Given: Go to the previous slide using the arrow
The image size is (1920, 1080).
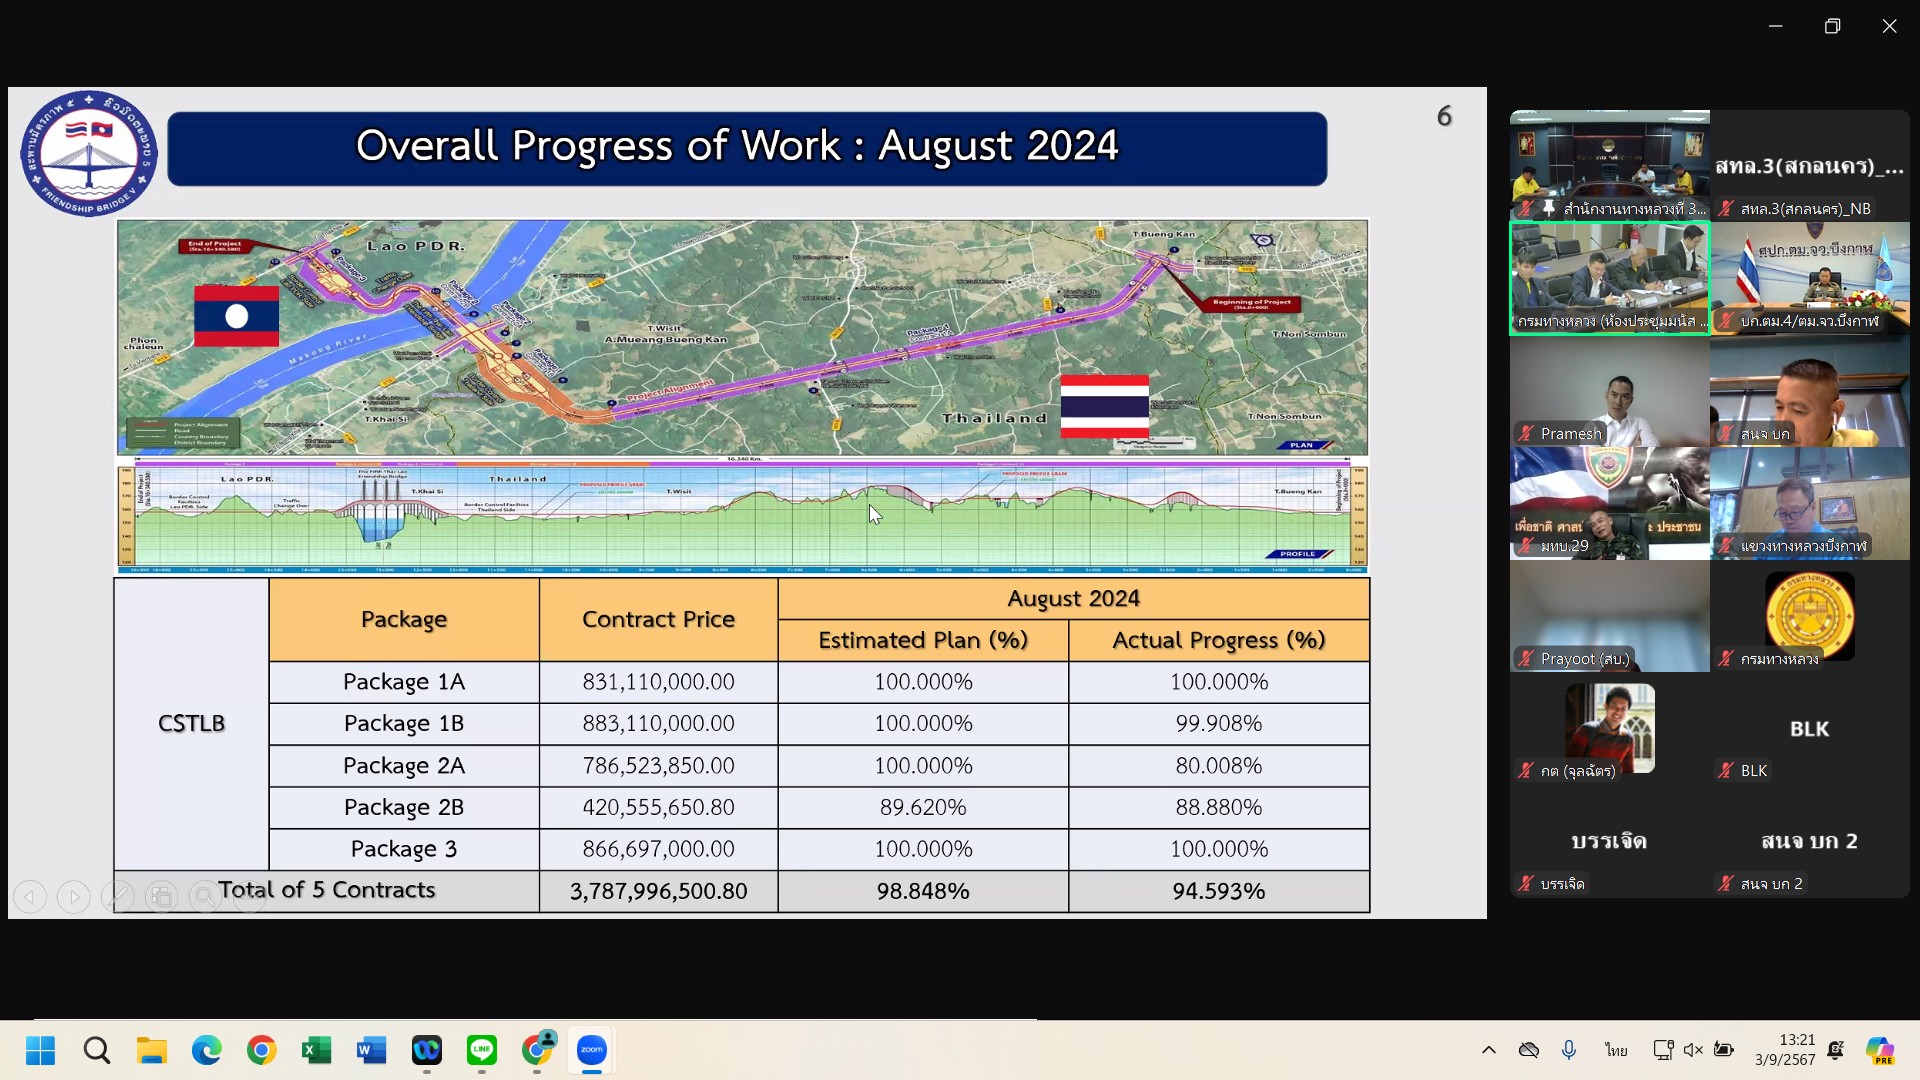Looking at the screenshot, I should (30, 897).
